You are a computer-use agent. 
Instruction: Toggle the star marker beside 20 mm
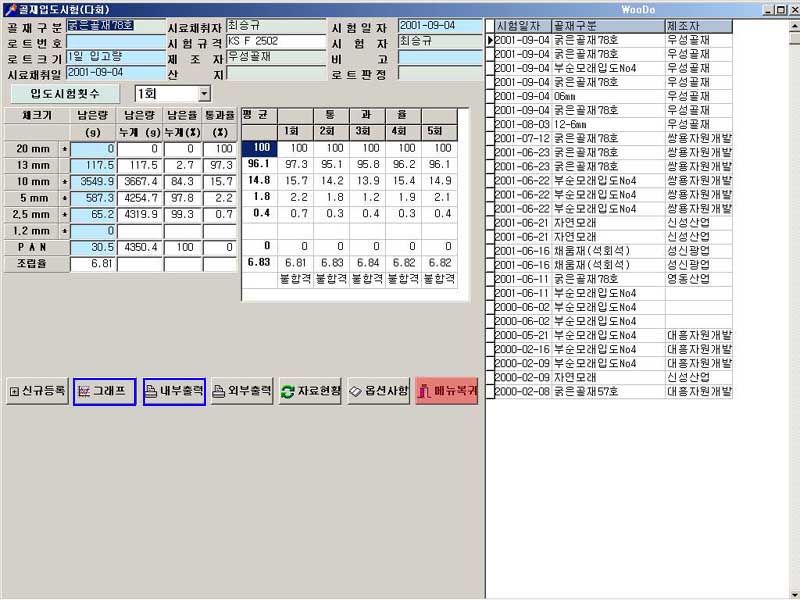coord(65,148)
